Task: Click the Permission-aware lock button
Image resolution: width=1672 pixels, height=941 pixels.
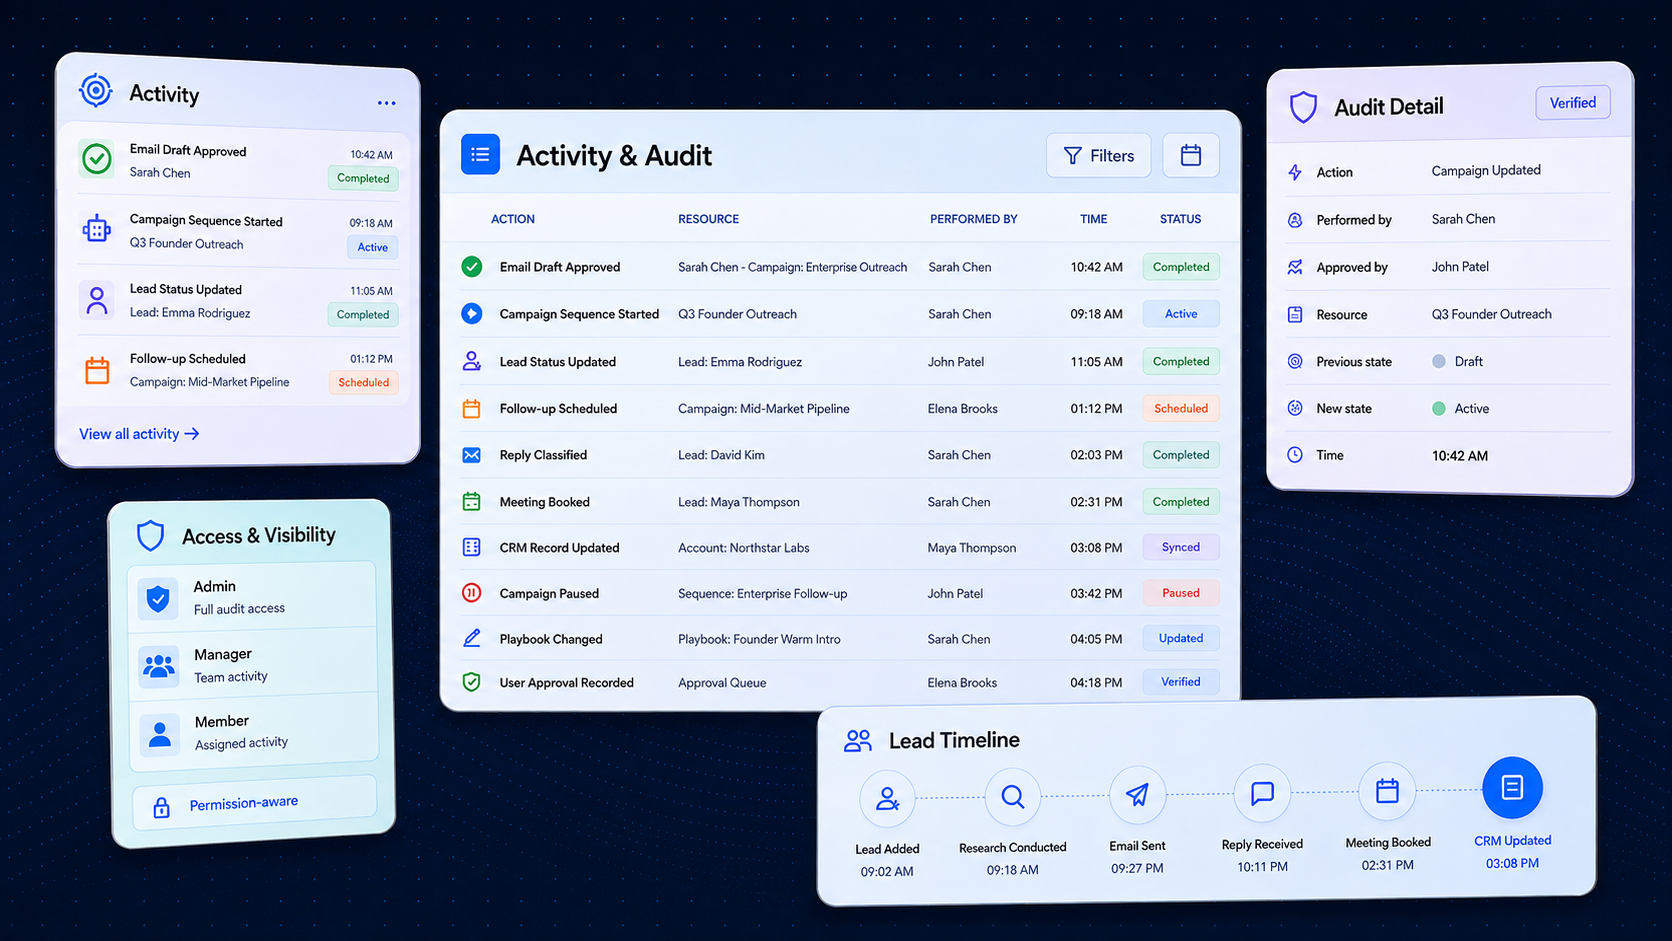Action: [x=255, y=803]
